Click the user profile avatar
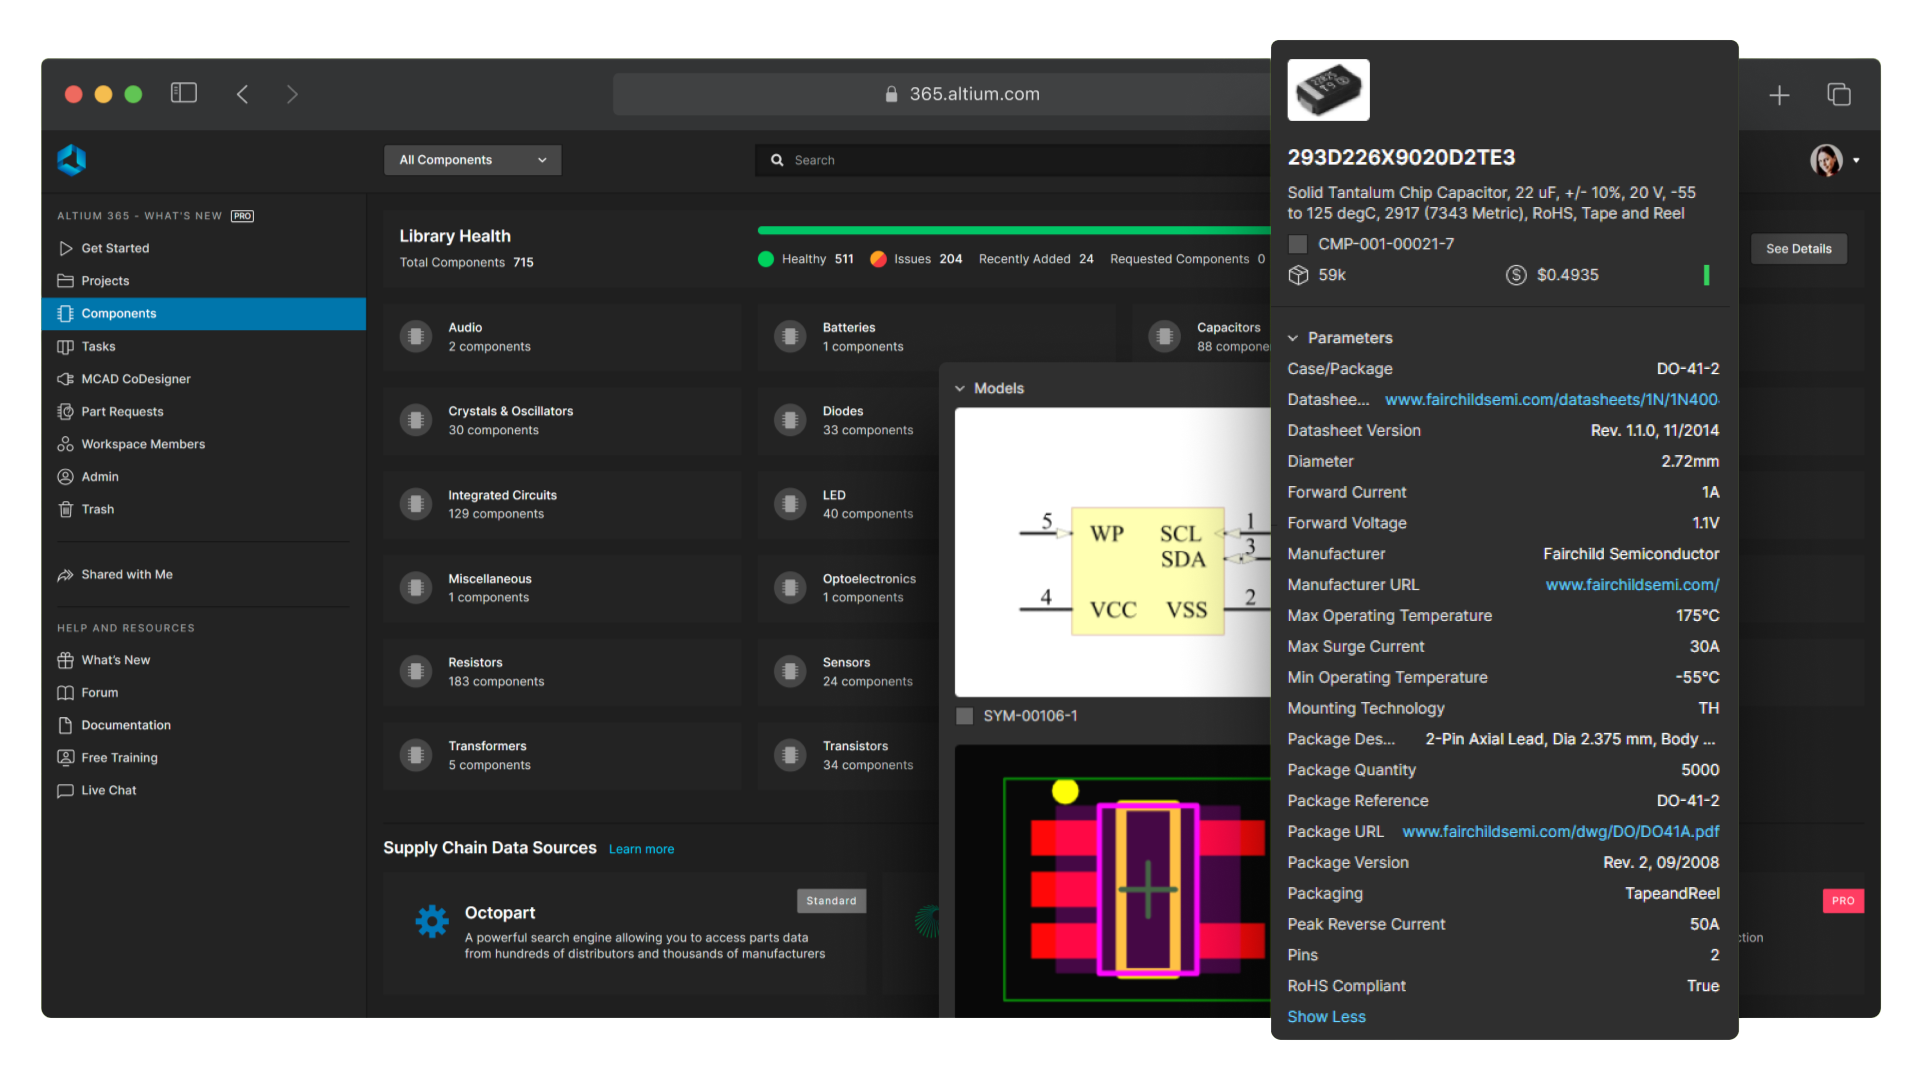 (1826, 160)
